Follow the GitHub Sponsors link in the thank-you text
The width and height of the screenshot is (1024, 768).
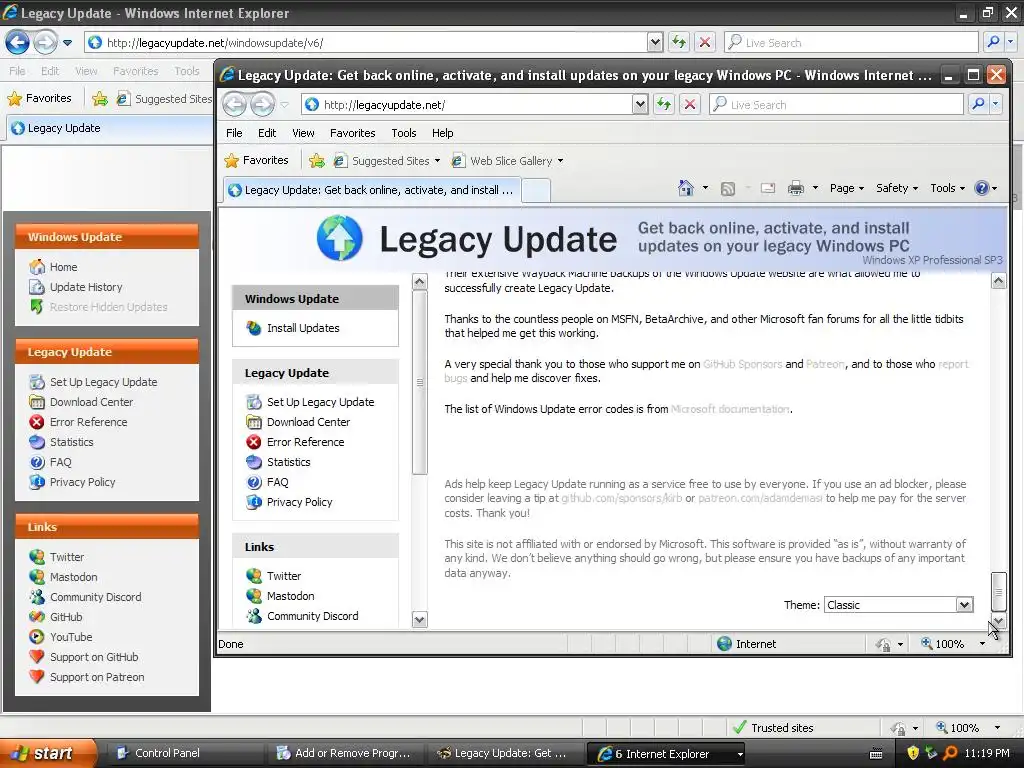(x=743, y=364)
